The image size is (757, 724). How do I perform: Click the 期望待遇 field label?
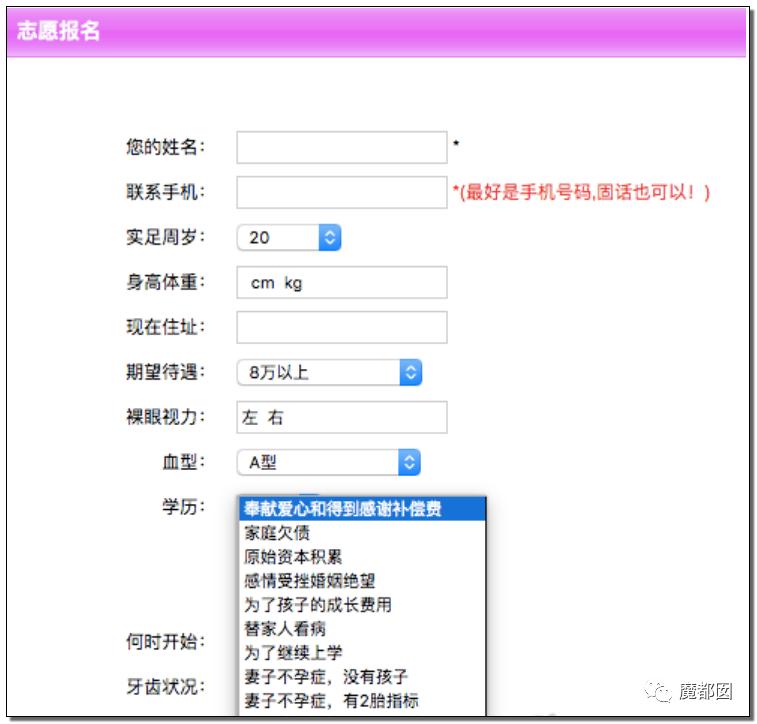(x=166, y=372)
